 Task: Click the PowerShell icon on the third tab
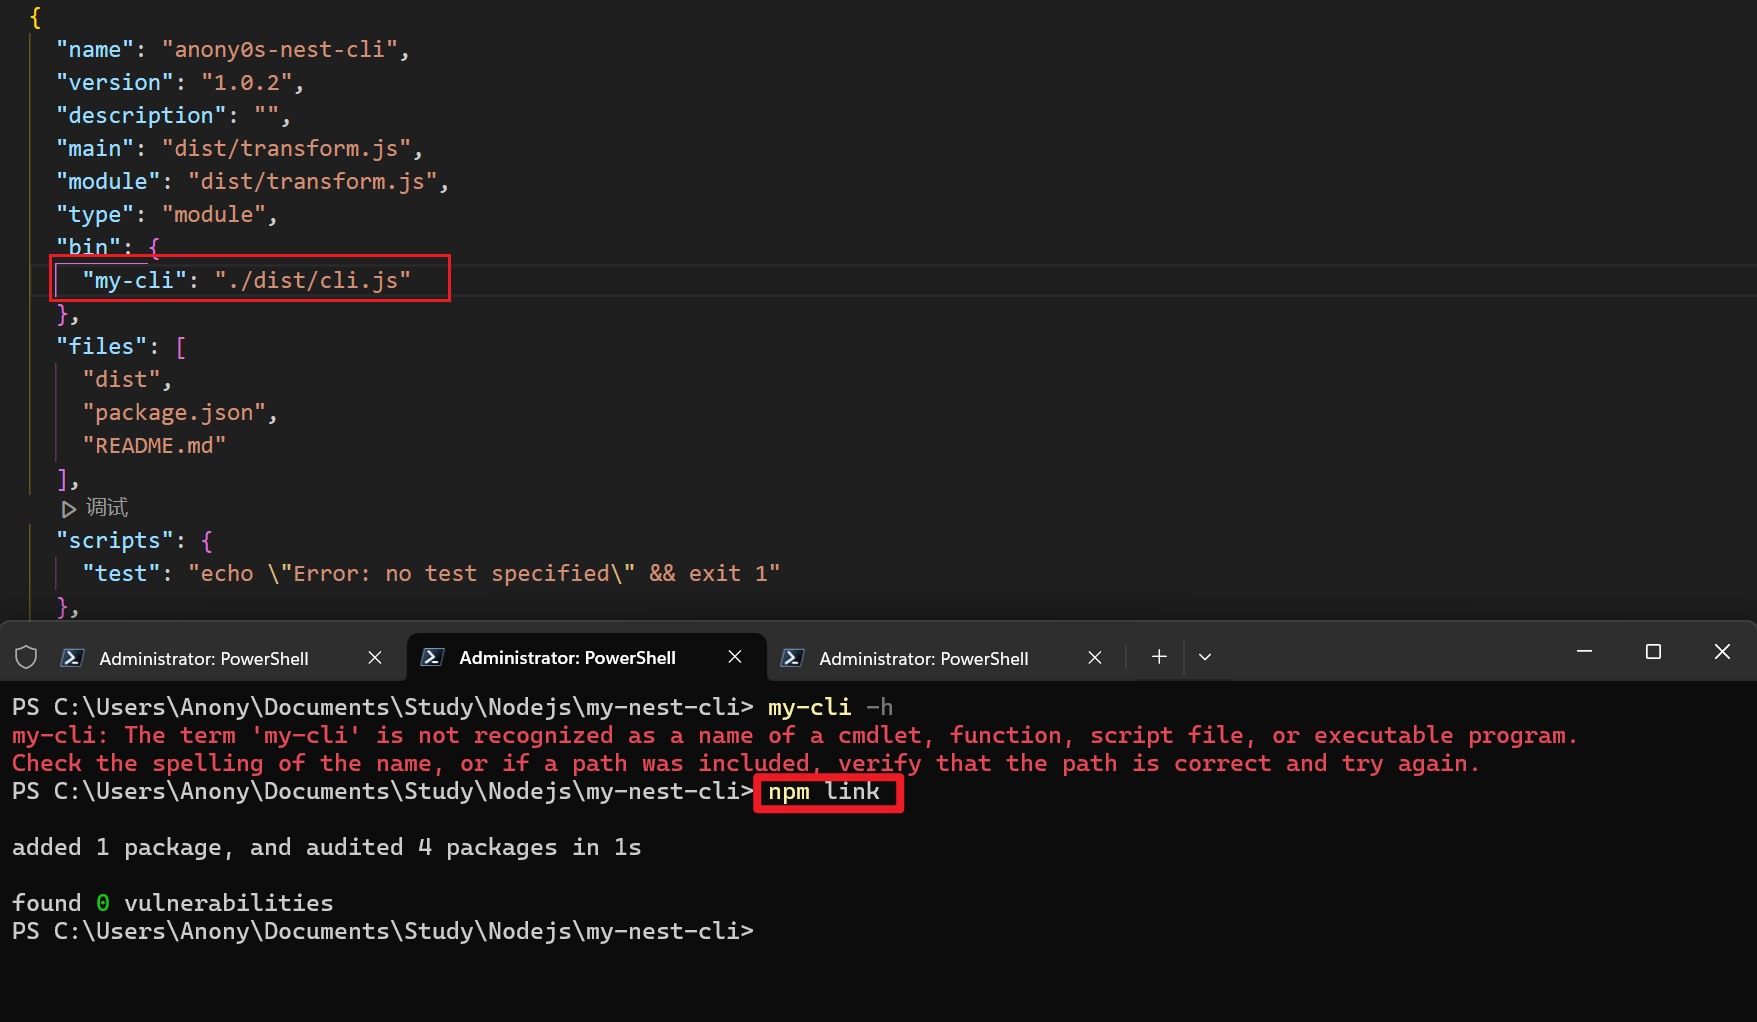click(792, 657)
